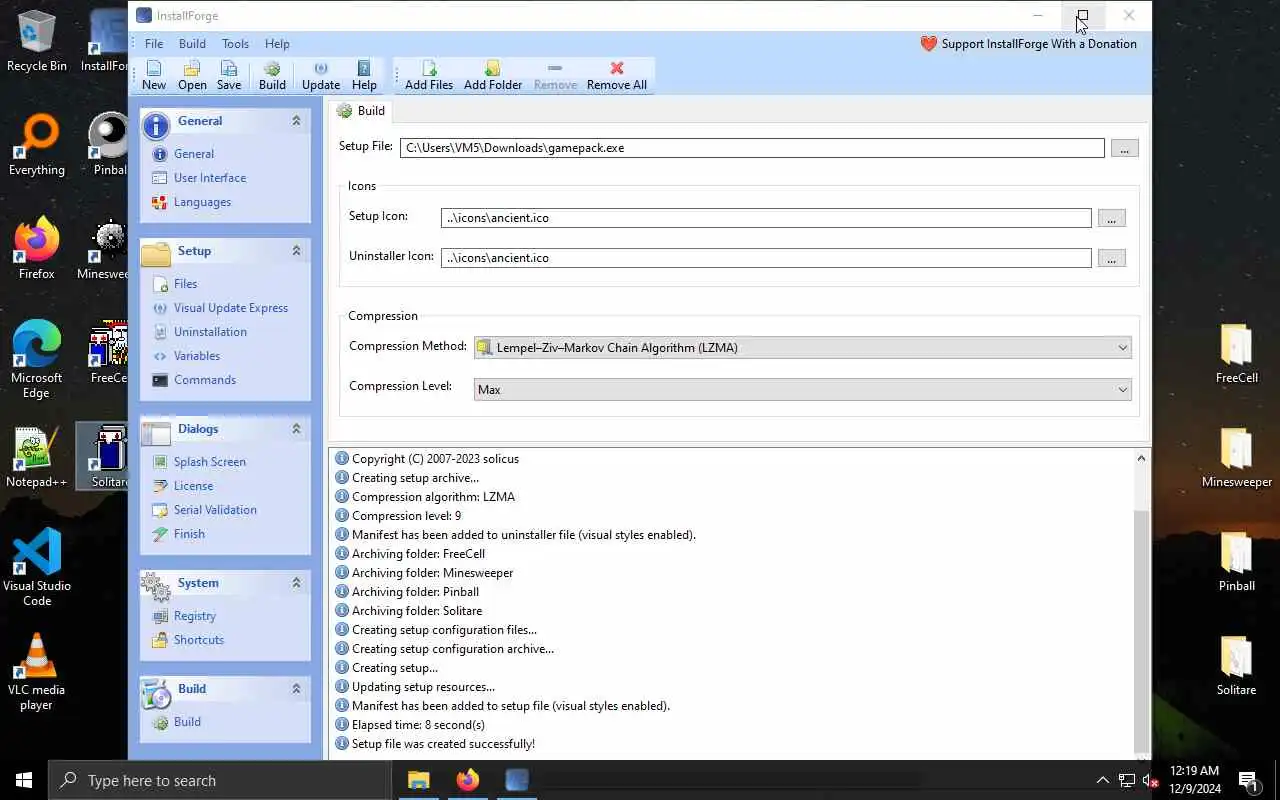Viewport: 1280px width, 800px height.
Task: Open File Explorer from the taskbar
Action: coord(418,780)
